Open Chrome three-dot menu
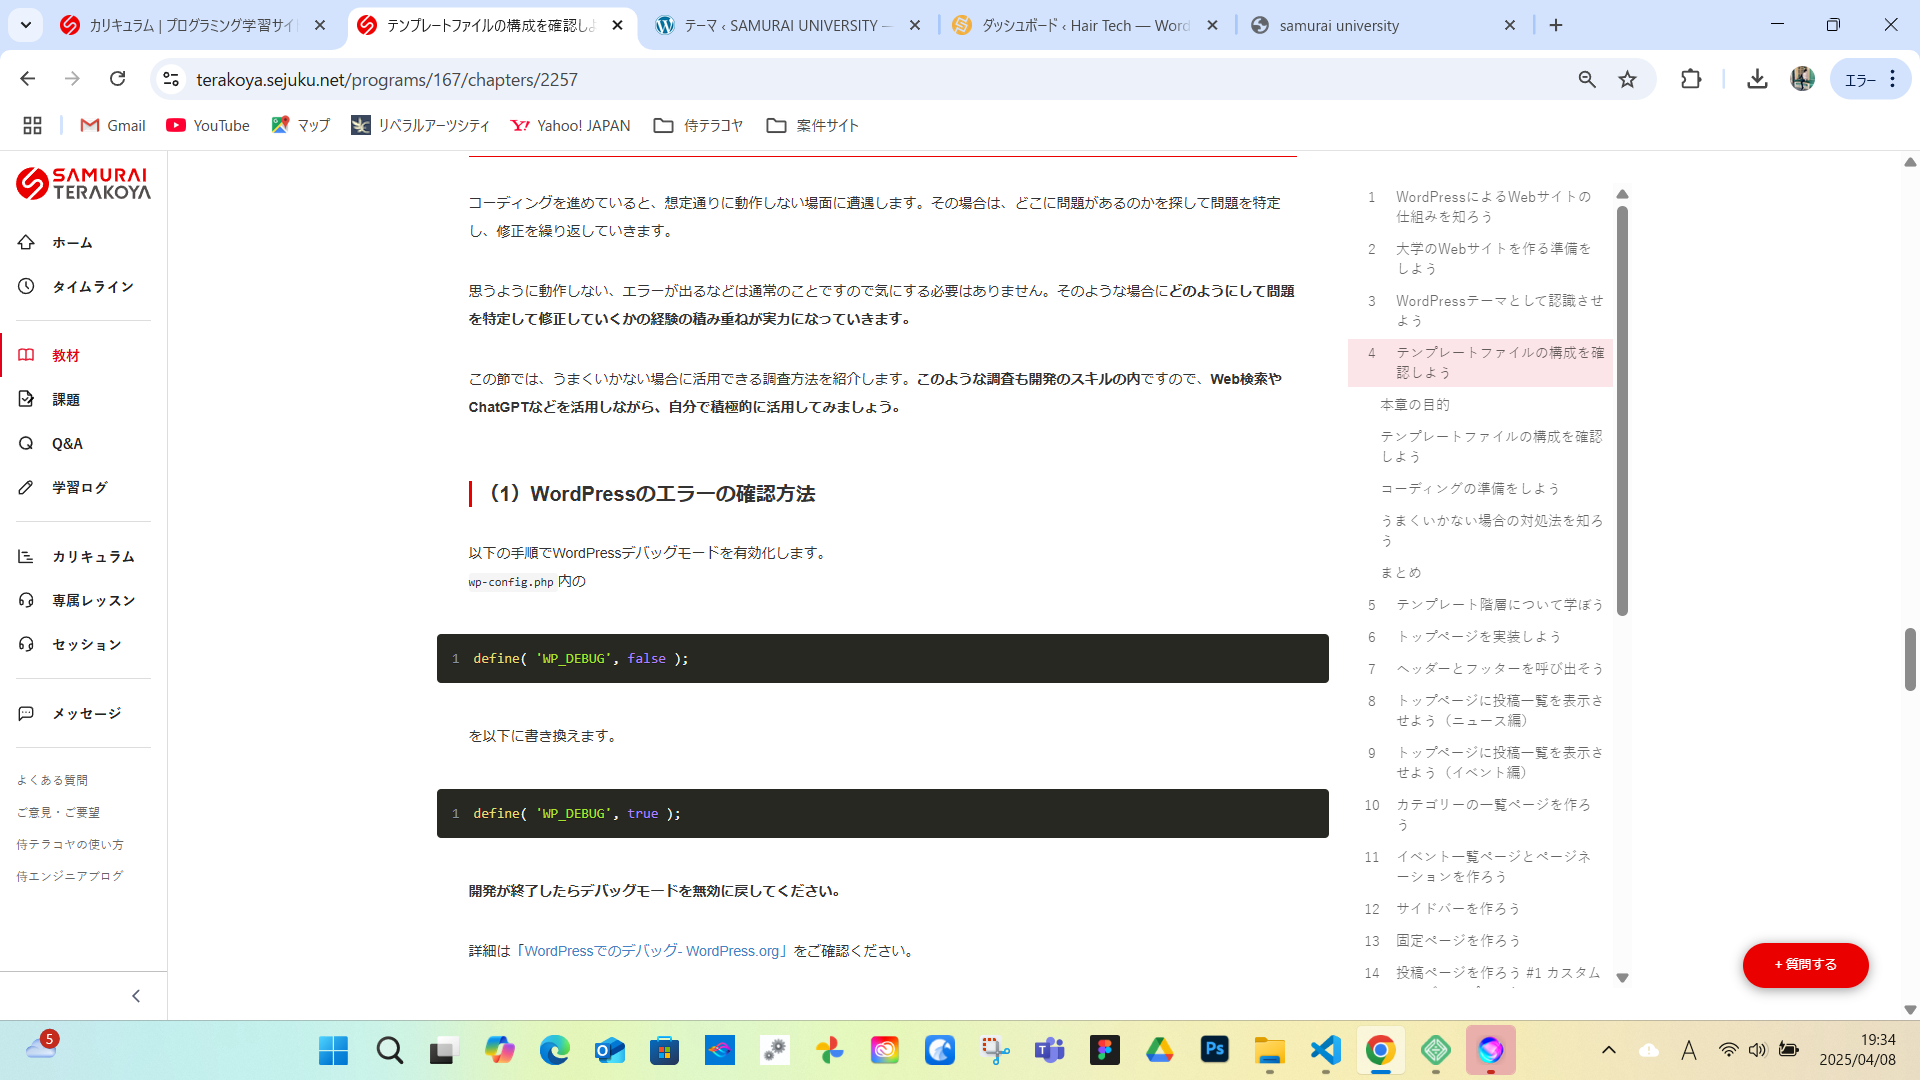Screen dimensions: 1920x1080 click(1893, 79)
